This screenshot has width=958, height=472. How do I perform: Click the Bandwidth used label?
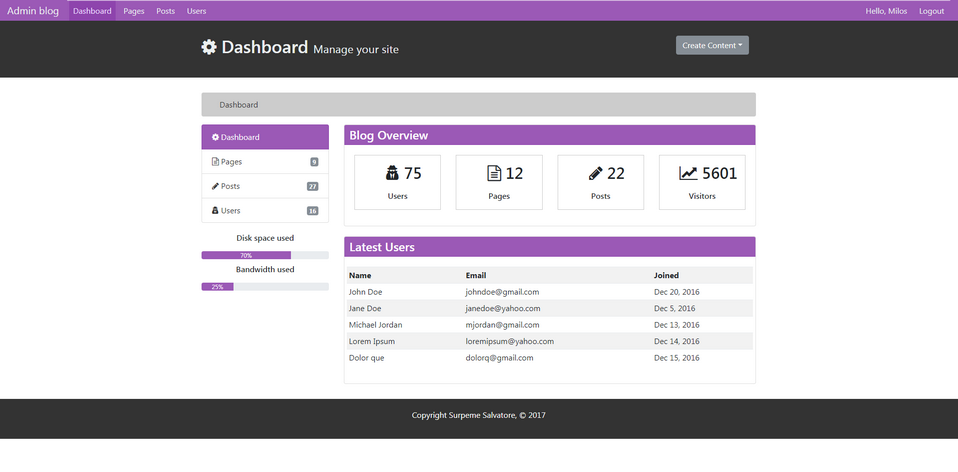coord(265,269)
